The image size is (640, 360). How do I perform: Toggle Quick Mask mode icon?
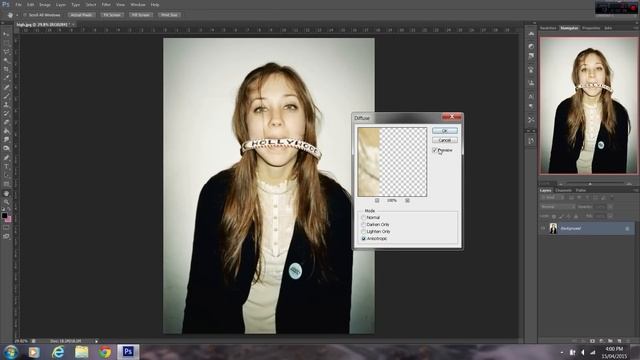(6, 228)
